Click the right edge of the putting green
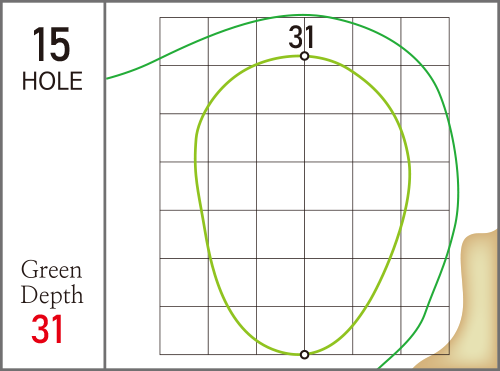Viewport: 500px width, 371px height. [x=410, y=173]
